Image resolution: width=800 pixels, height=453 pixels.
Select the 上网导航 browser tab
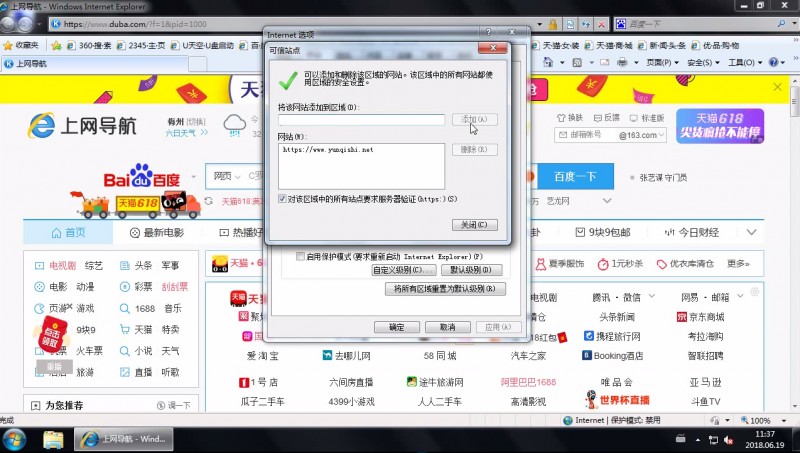94,64
